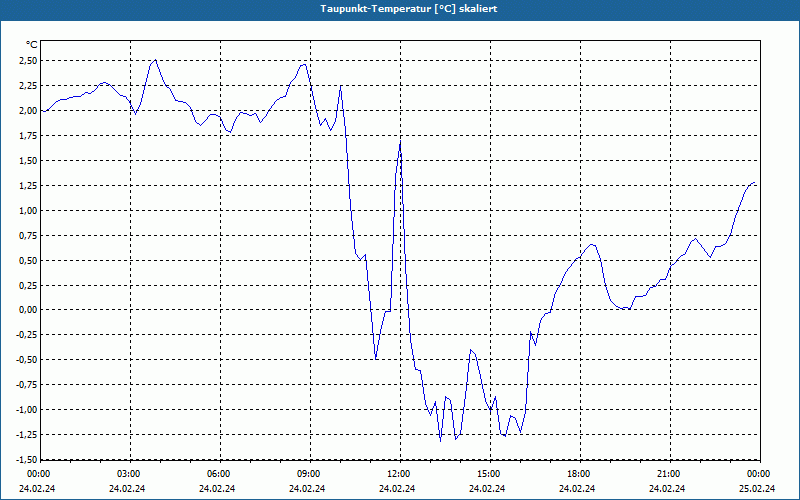This screenshot has width=800, height=500.
Task: Select the minus 0,75 y-axis label
Action: click(27, 385)
